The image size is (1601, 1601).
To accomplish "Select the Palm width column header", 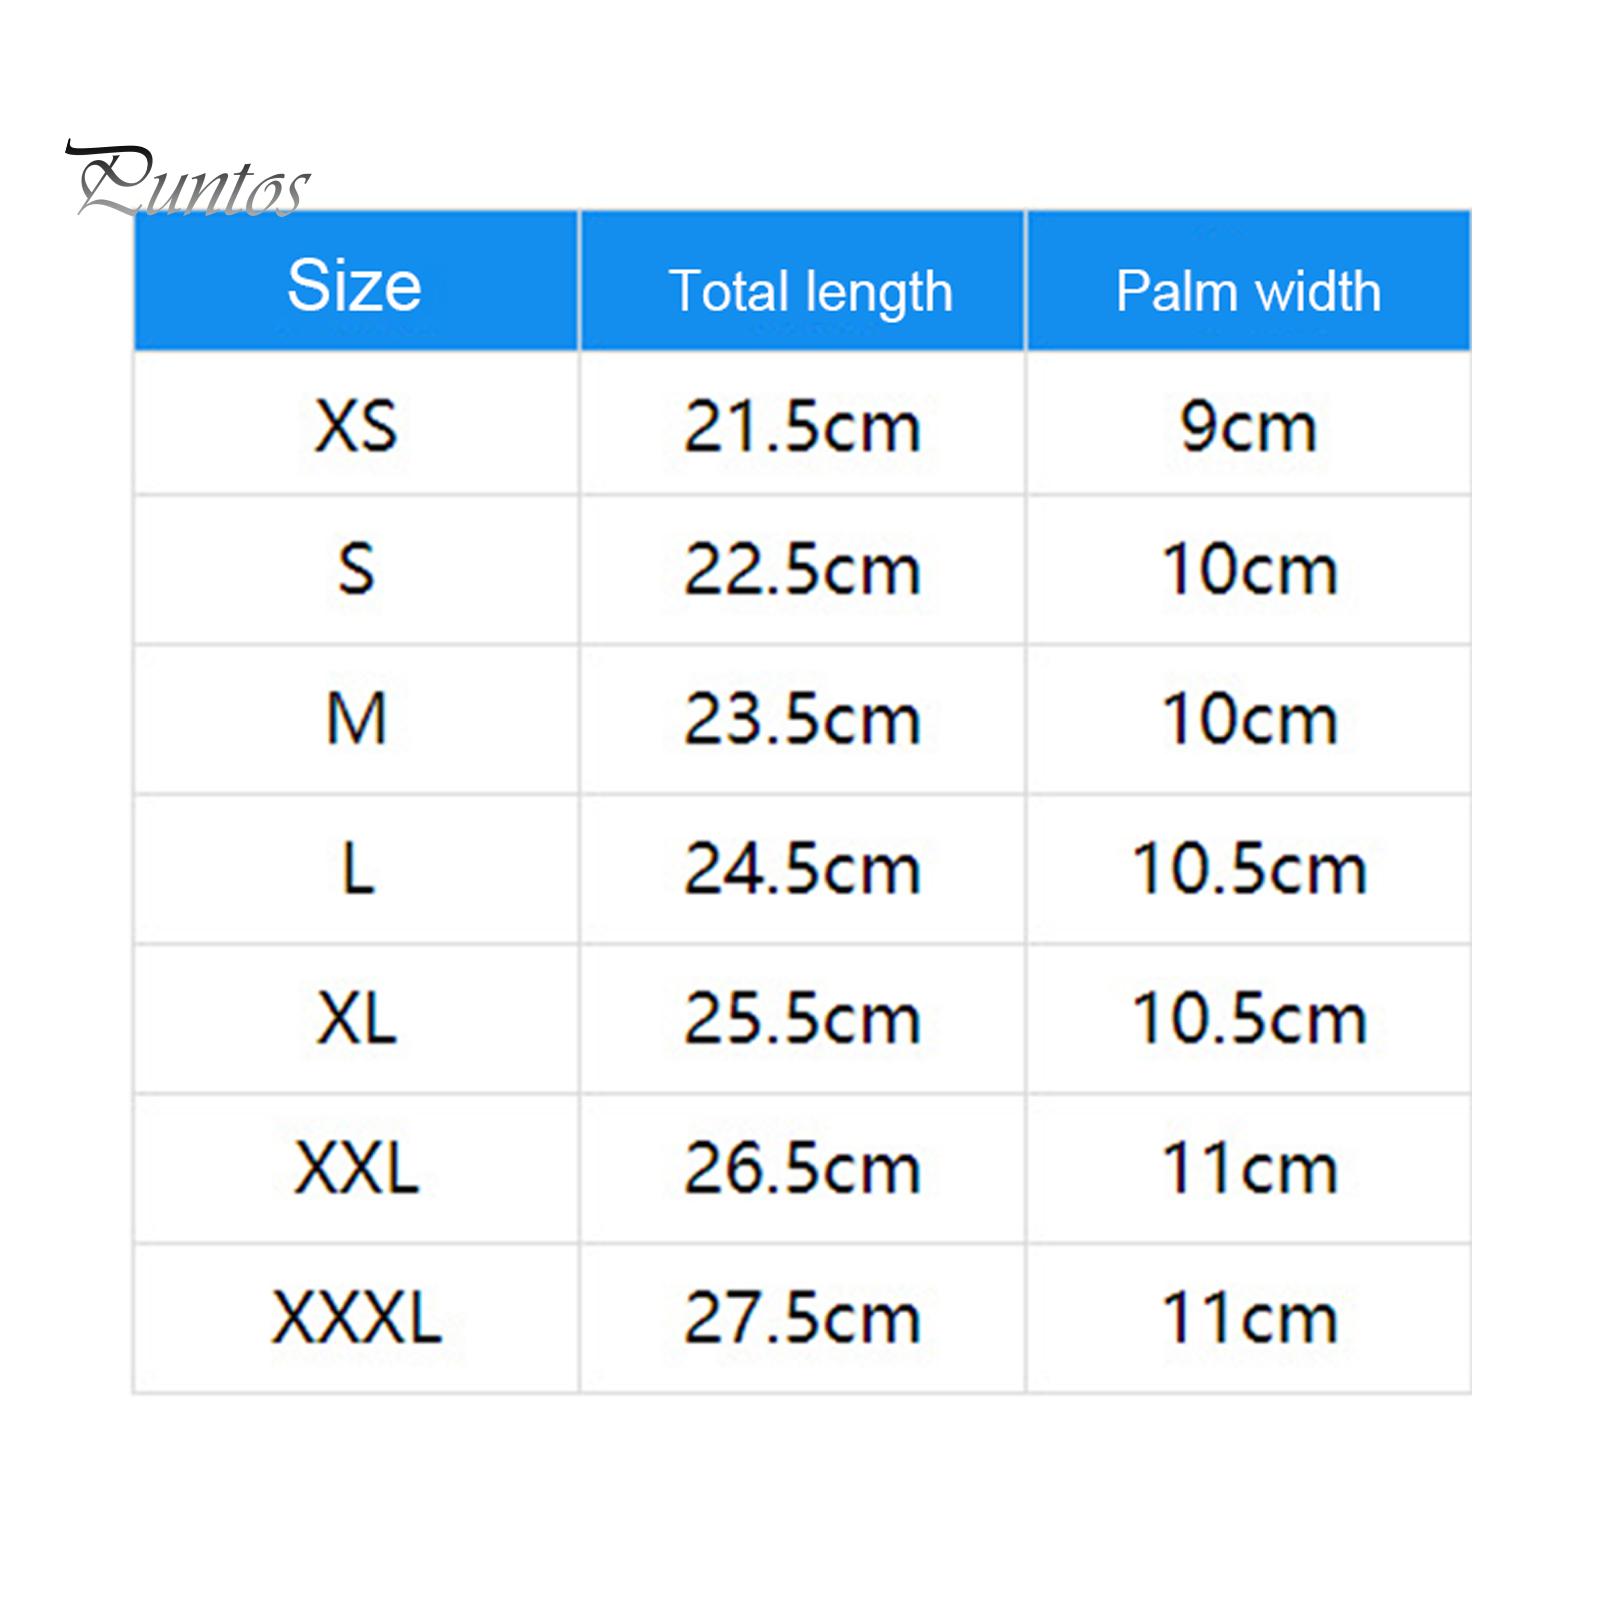I will [x=1248, y=291].
